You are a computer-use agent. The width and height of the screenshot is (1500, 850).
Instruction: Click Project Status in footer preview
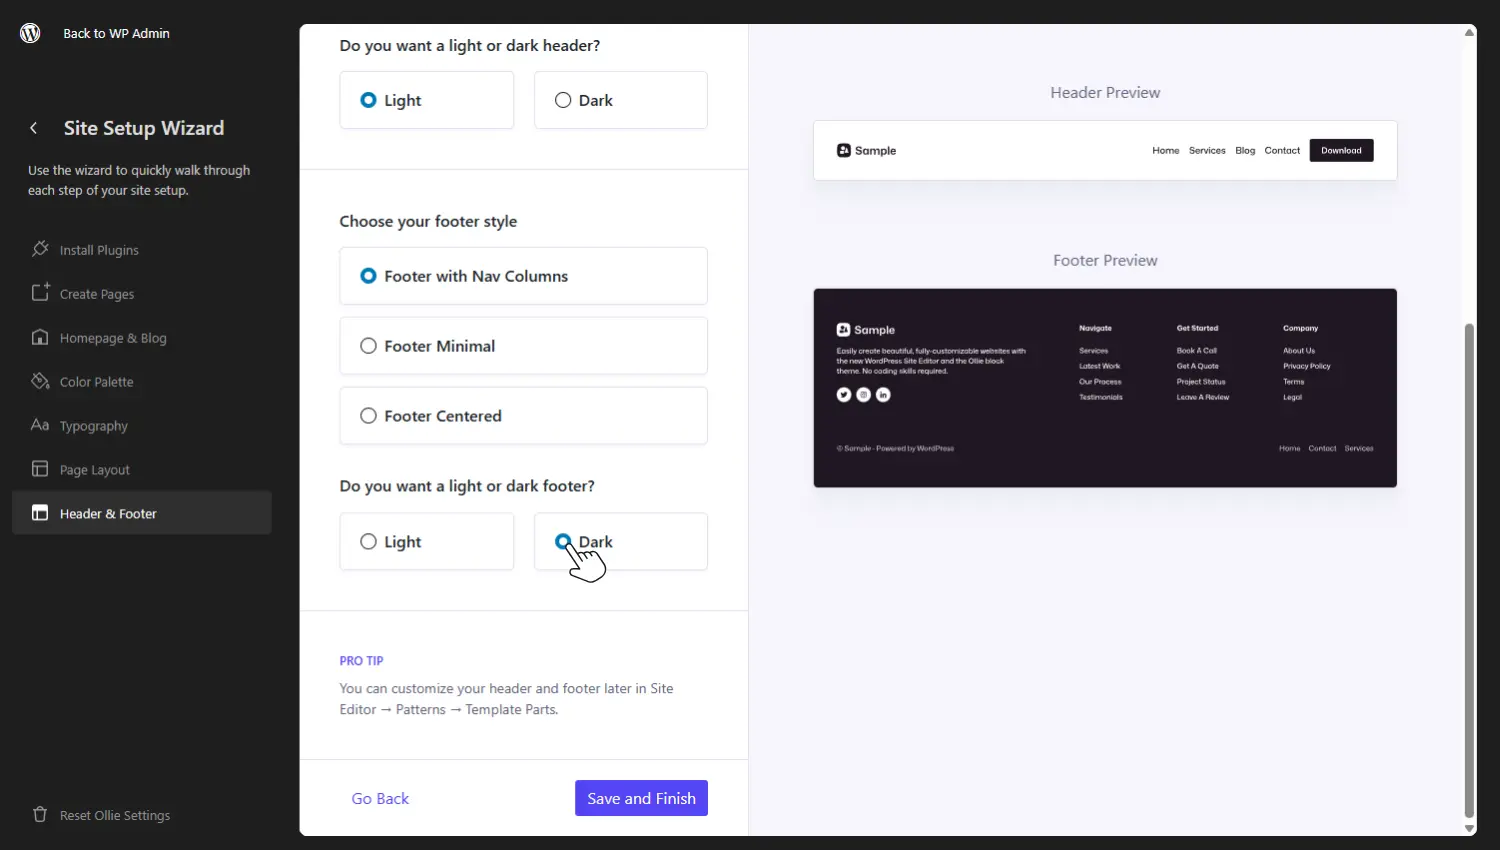1201,382
